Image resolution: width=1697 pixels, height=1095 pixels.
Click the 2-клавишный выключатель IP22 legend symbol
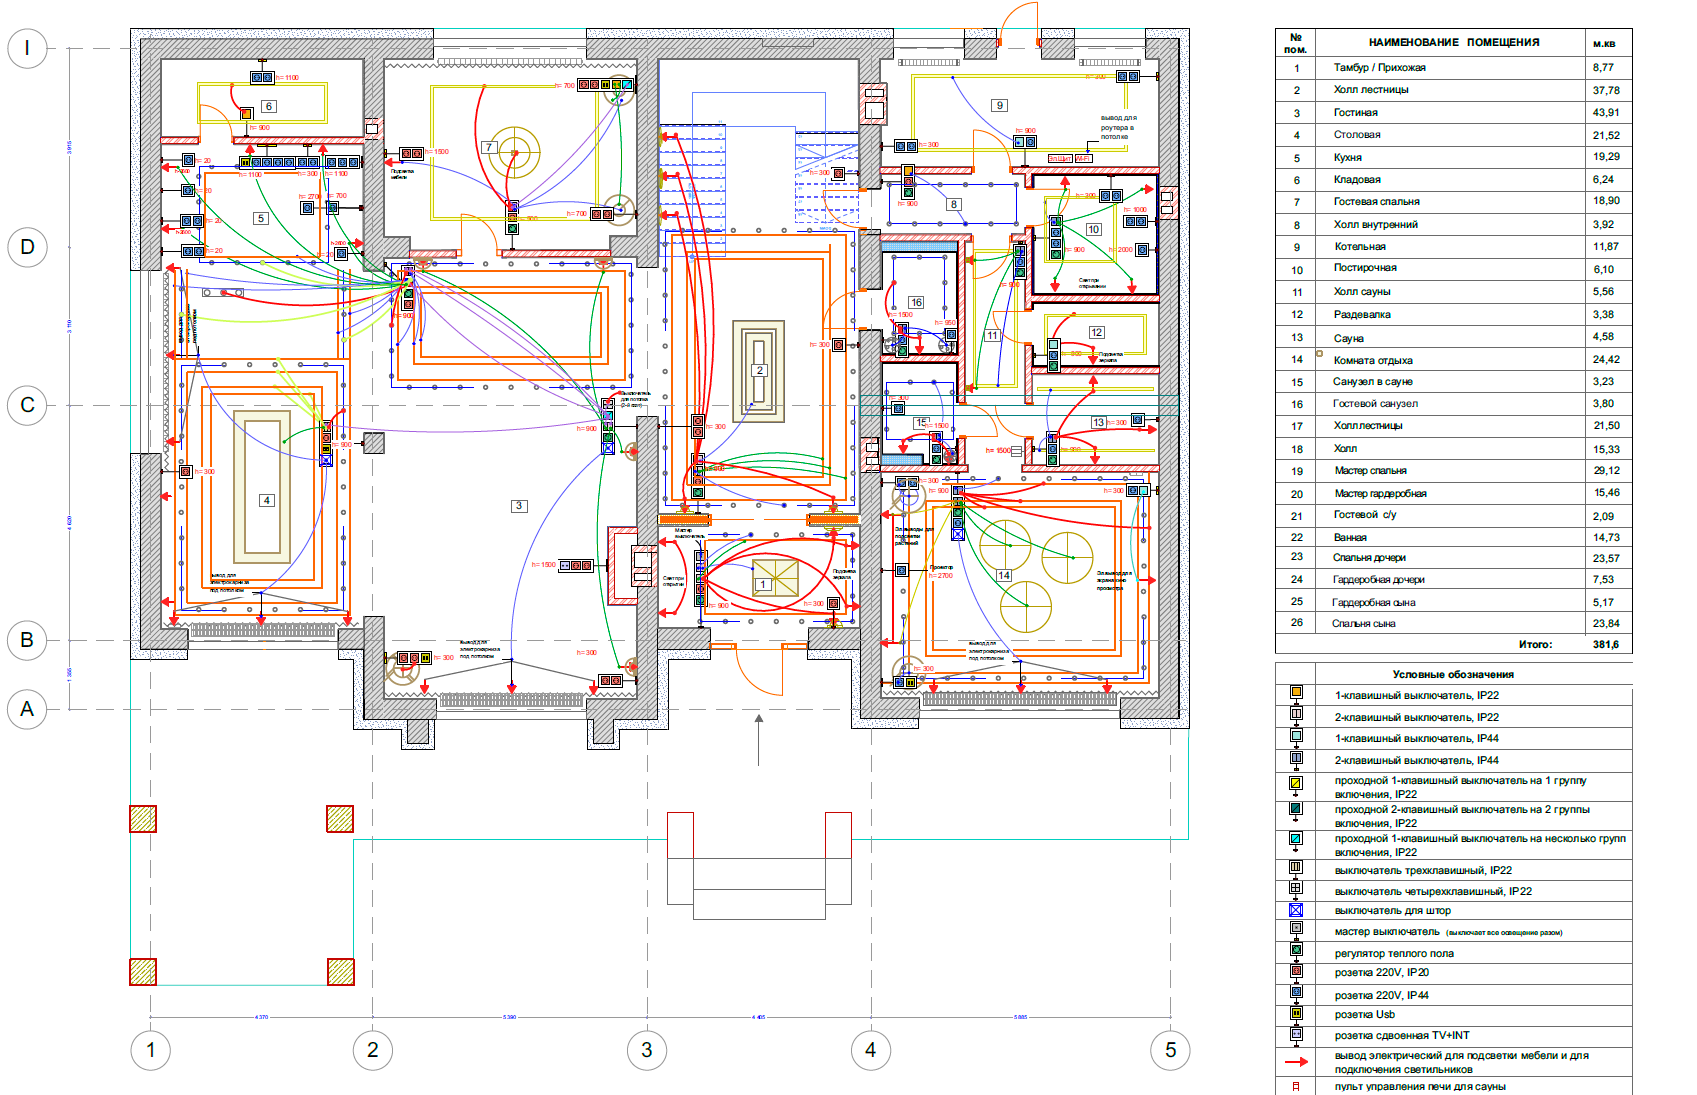pyautogui.click(x=1296, y=714)
